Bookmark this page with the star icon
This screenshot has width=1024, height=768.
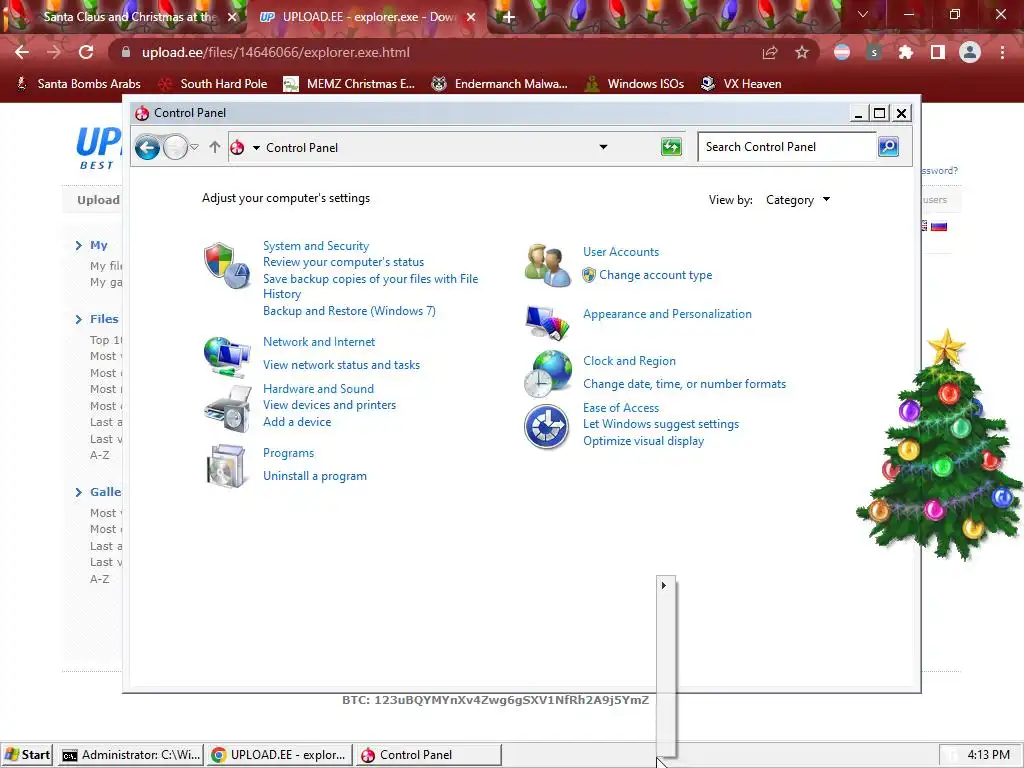[x=801, y=52]
